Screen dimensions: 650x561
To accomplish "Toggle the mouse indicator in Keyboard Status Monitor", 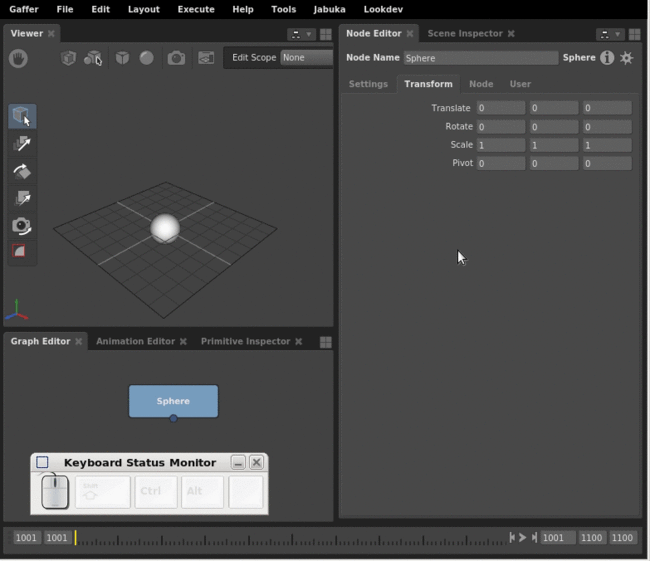I will pyautogui.click(x=55, y=492).
